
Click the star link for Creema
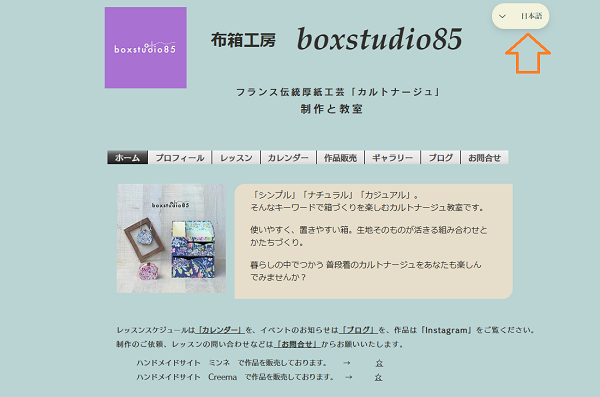coord(378,377)
